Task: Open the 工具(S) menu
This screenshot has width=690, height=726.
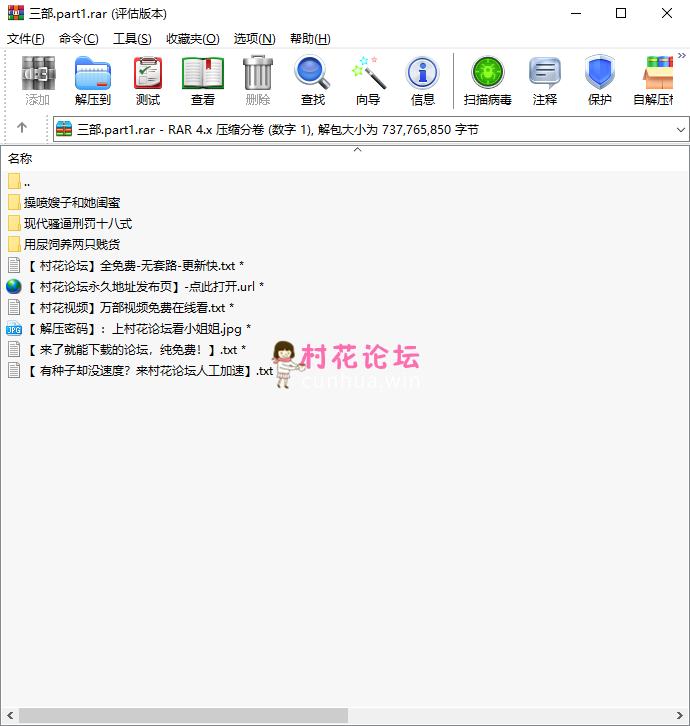Action: (132, 39)
